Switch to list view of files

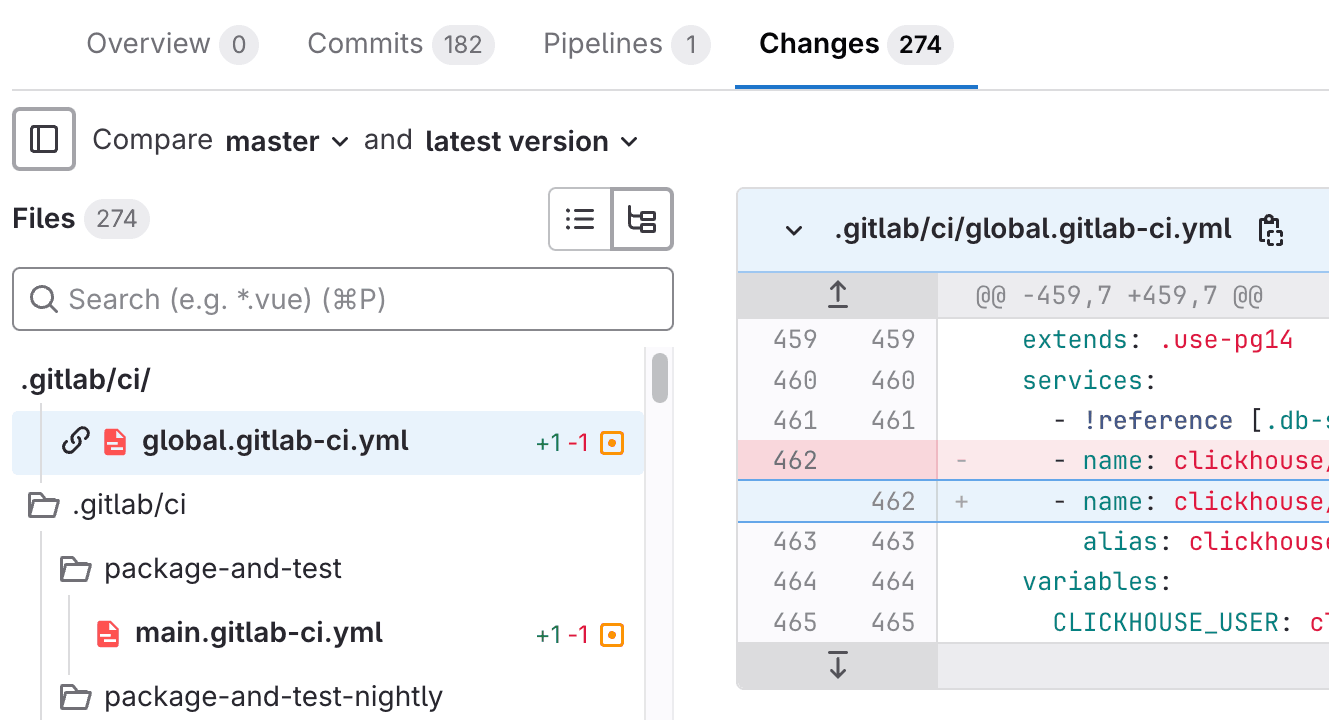580,219
